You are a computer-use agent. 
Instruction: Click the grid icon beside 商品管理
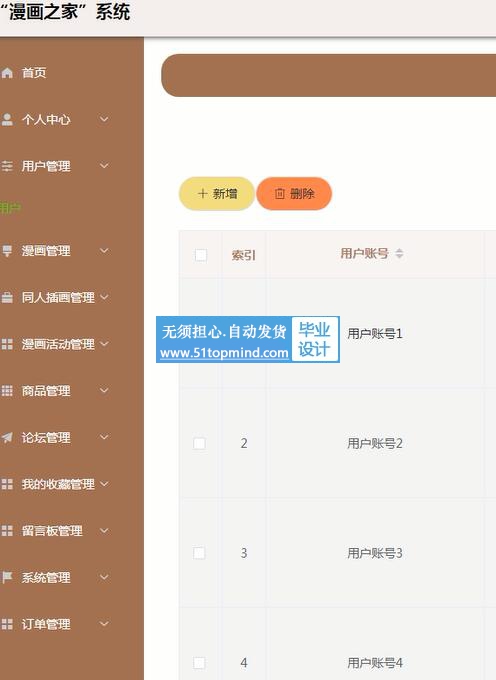pyautogui.click(x=7, y=391)
